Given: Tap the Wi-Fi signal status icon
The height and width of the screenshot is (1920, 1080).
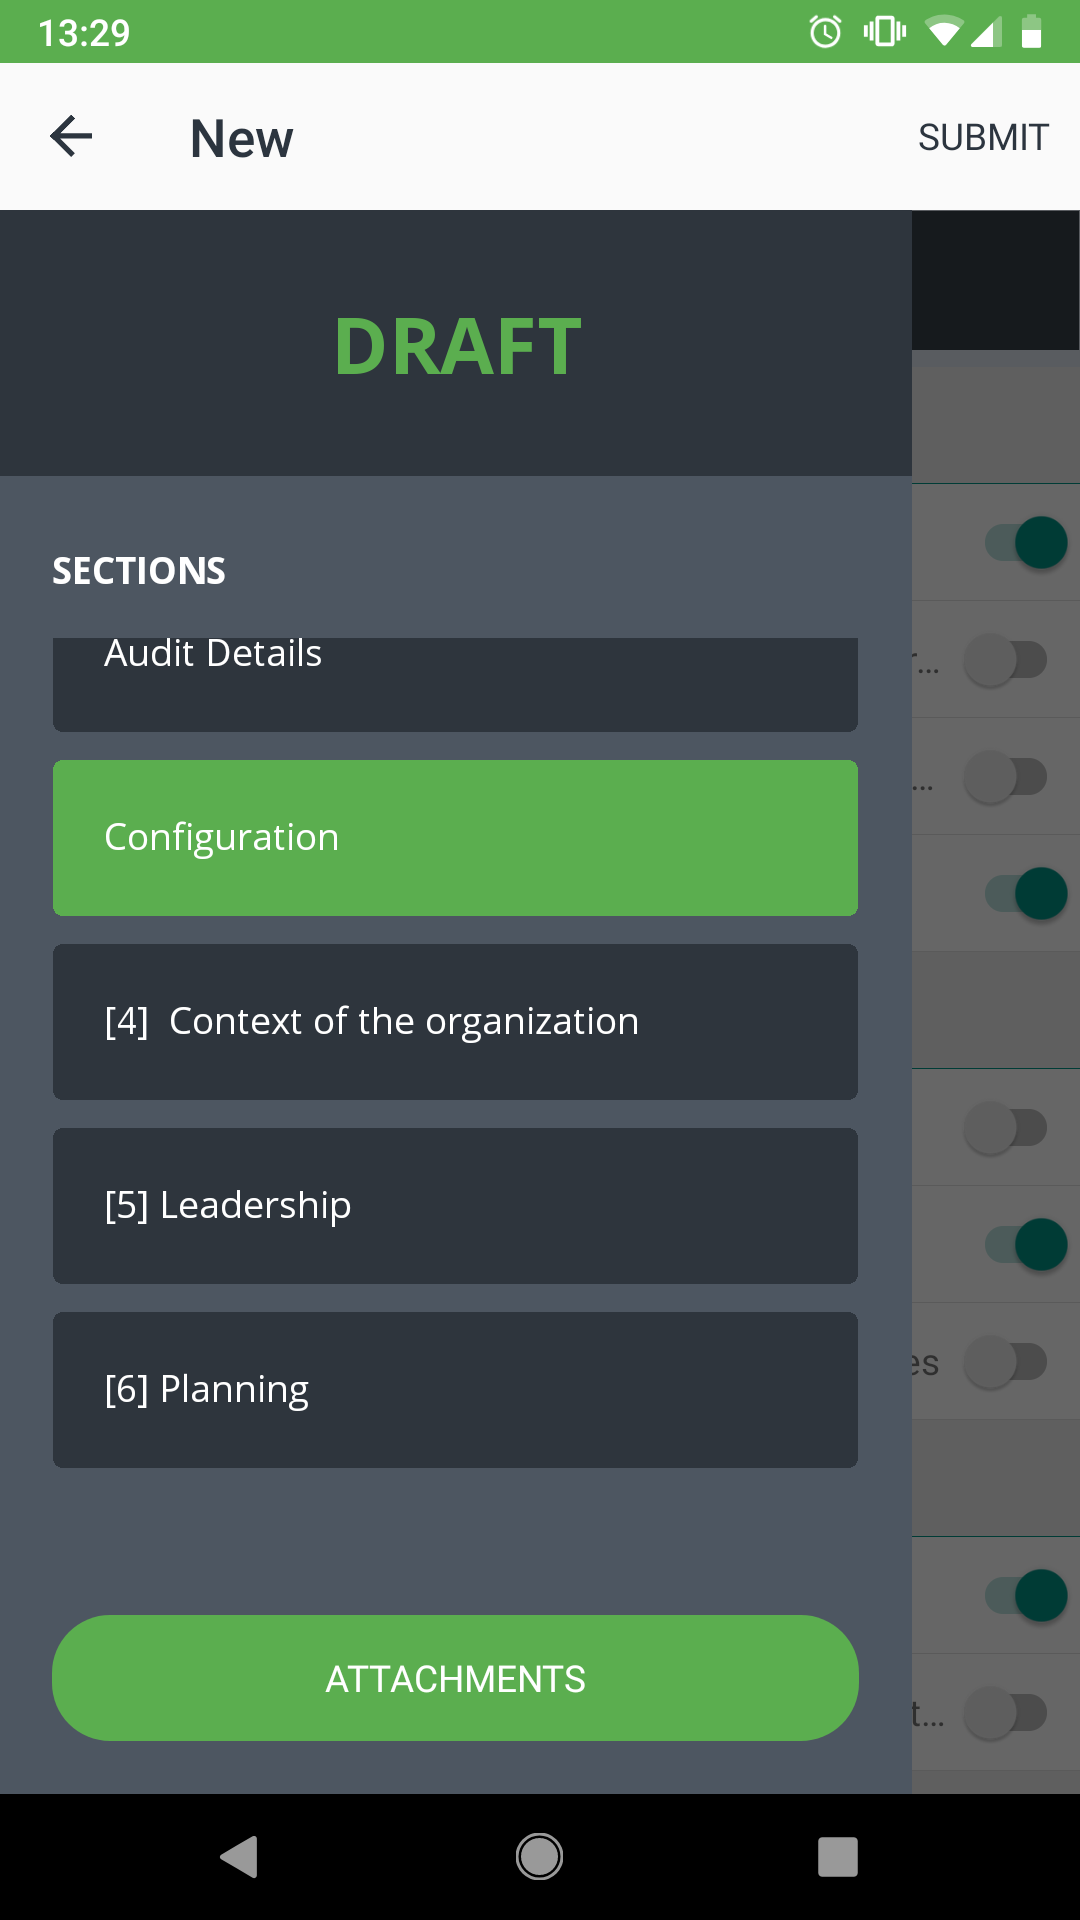Looking at the screenshot, I should [943, 32].
